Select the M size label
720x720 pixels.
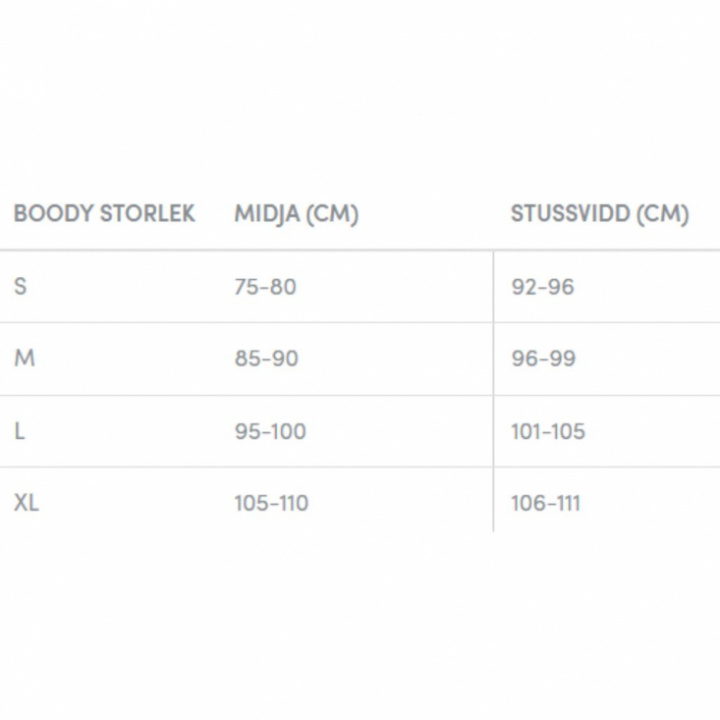pos(24,358)
